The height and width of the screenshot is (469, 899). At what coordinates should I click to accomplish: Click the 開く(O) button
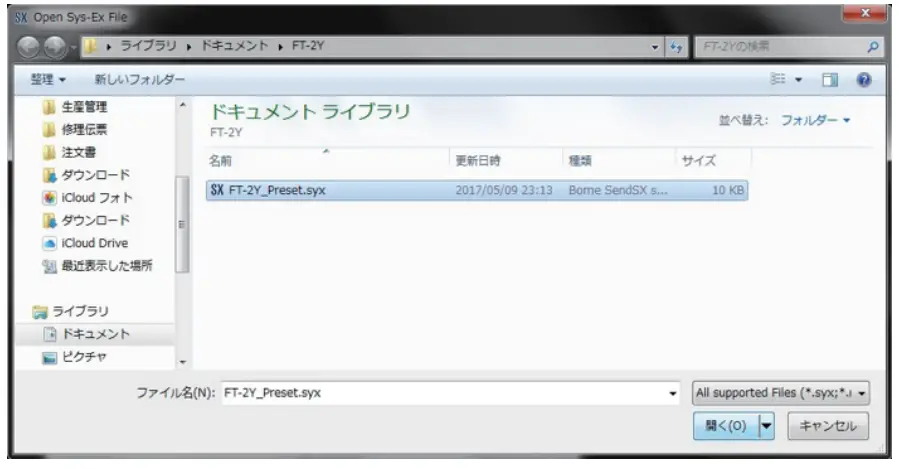point(726,426)
